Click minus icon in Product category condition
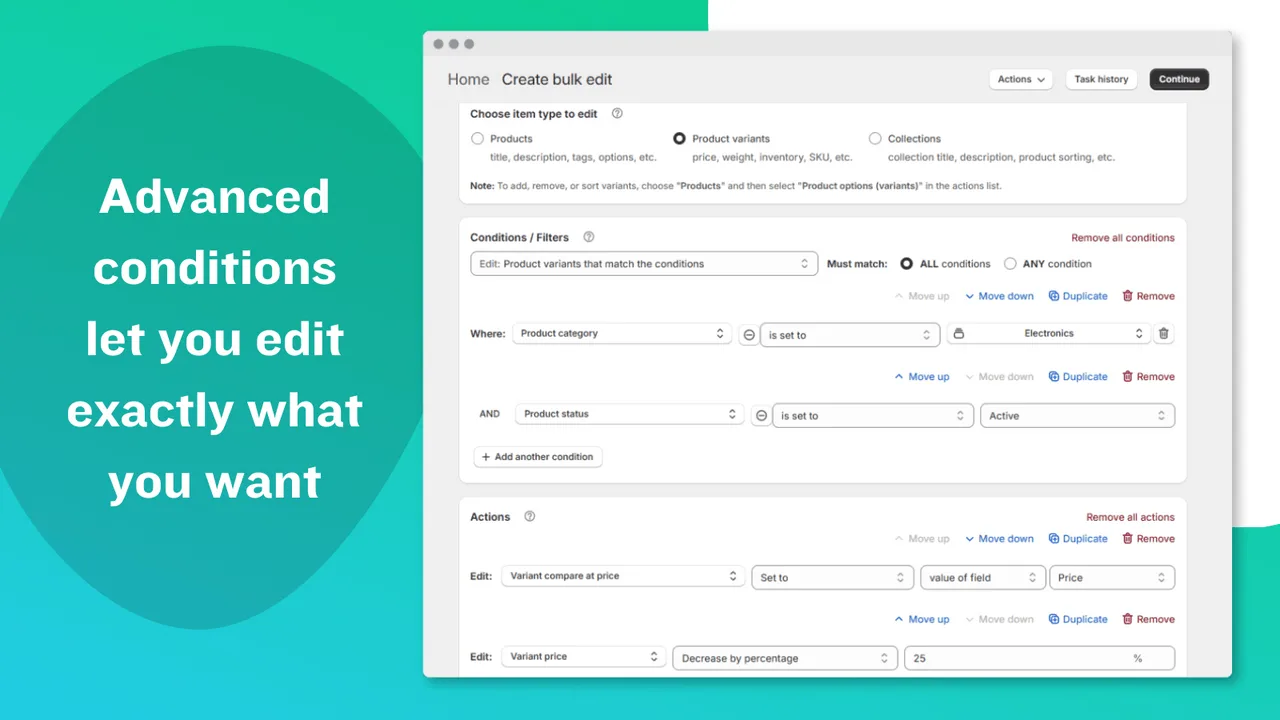Viewport: 1280px width, 720px height. (x=748, y=335)
